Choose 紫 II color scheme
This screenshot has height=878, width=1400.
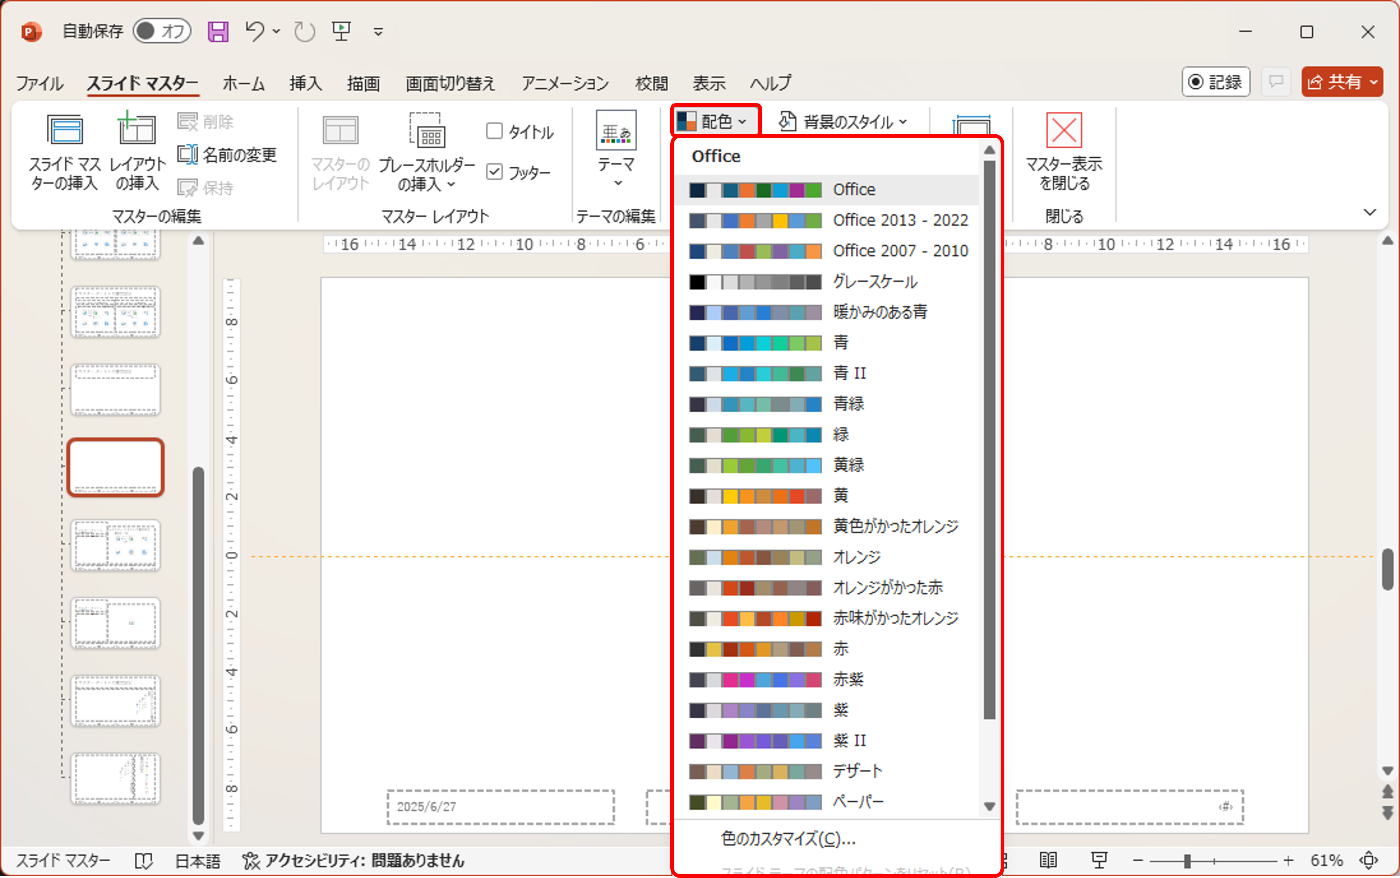click(827, 741)
